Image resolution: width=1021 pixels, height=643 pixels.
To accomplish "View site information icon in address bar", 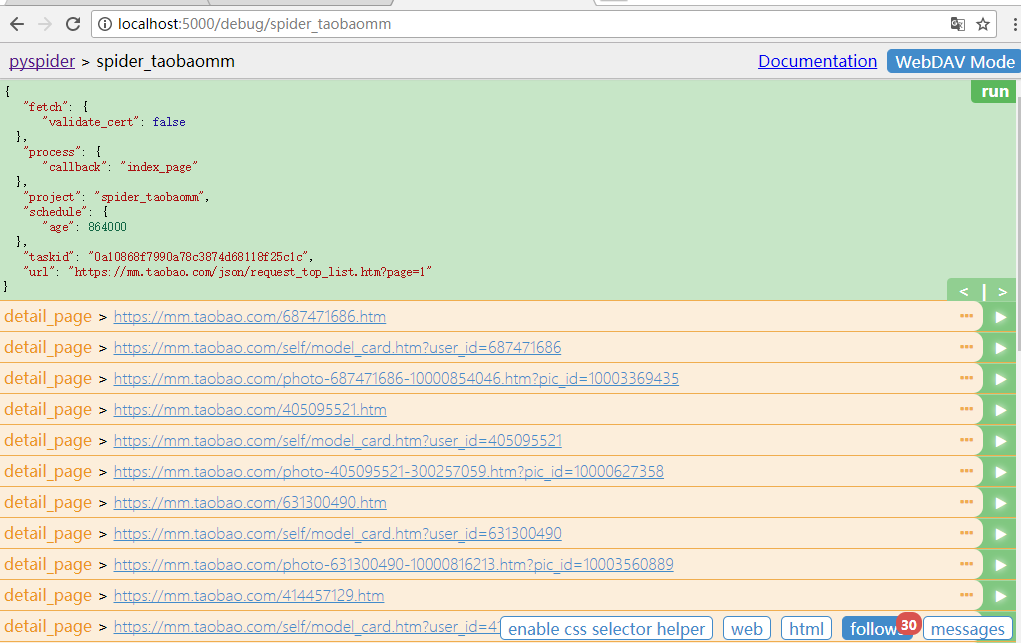I will (104, 24).
